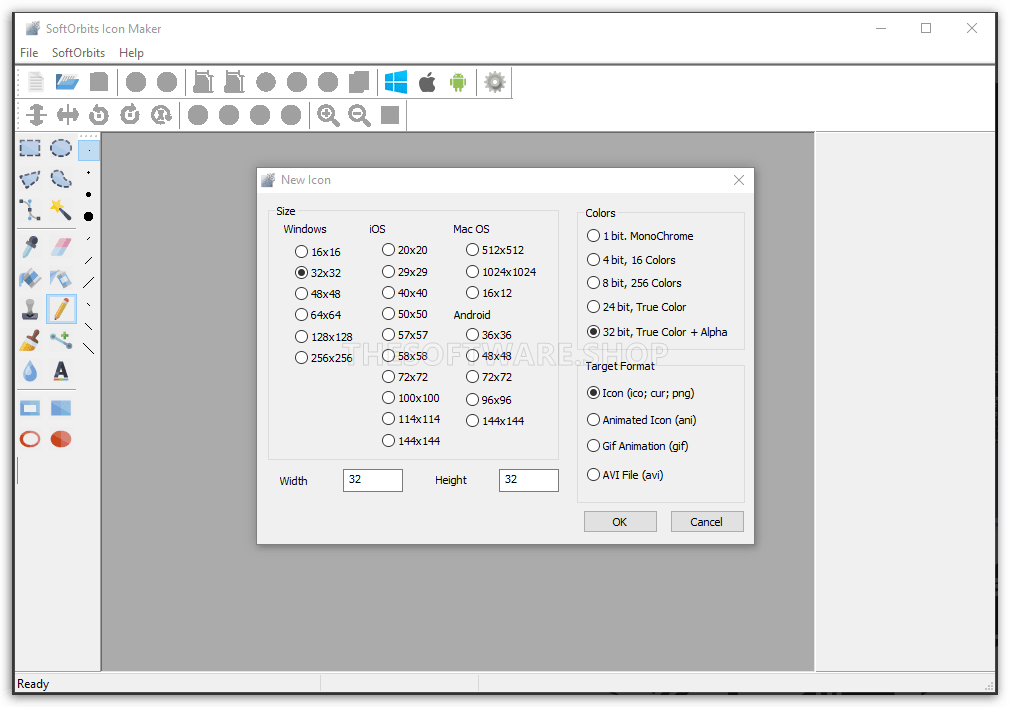This screenshot has width=1010, height=707.
Task: Open the SoftOrbits menu
Action: point(79,53)
